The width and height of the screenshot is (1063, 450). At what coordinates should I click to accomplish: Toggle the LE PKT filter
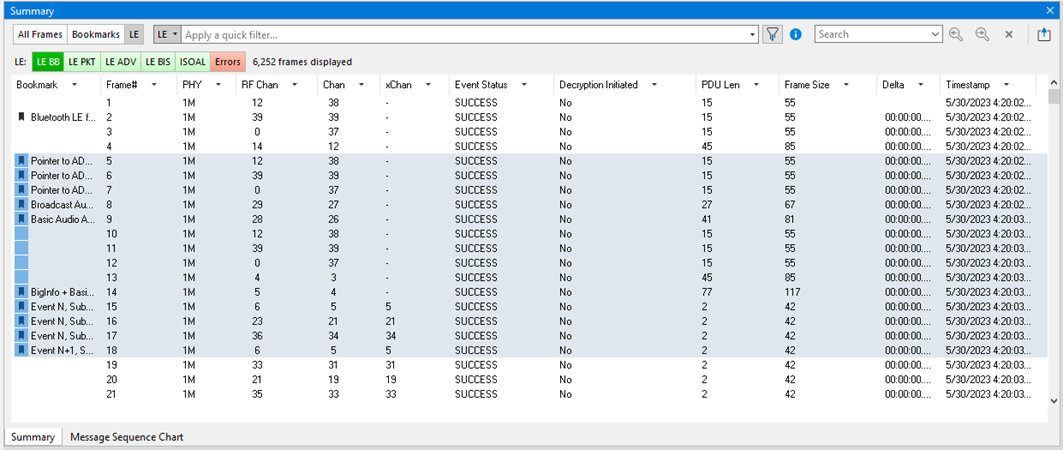82,62
